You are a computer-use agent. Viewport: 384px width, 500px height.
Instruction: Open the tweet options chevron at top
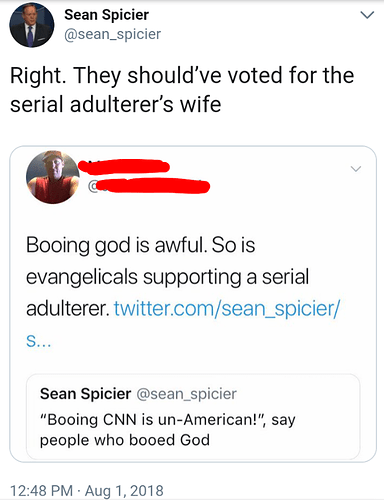pyautogui.click(x=367, y=15)
